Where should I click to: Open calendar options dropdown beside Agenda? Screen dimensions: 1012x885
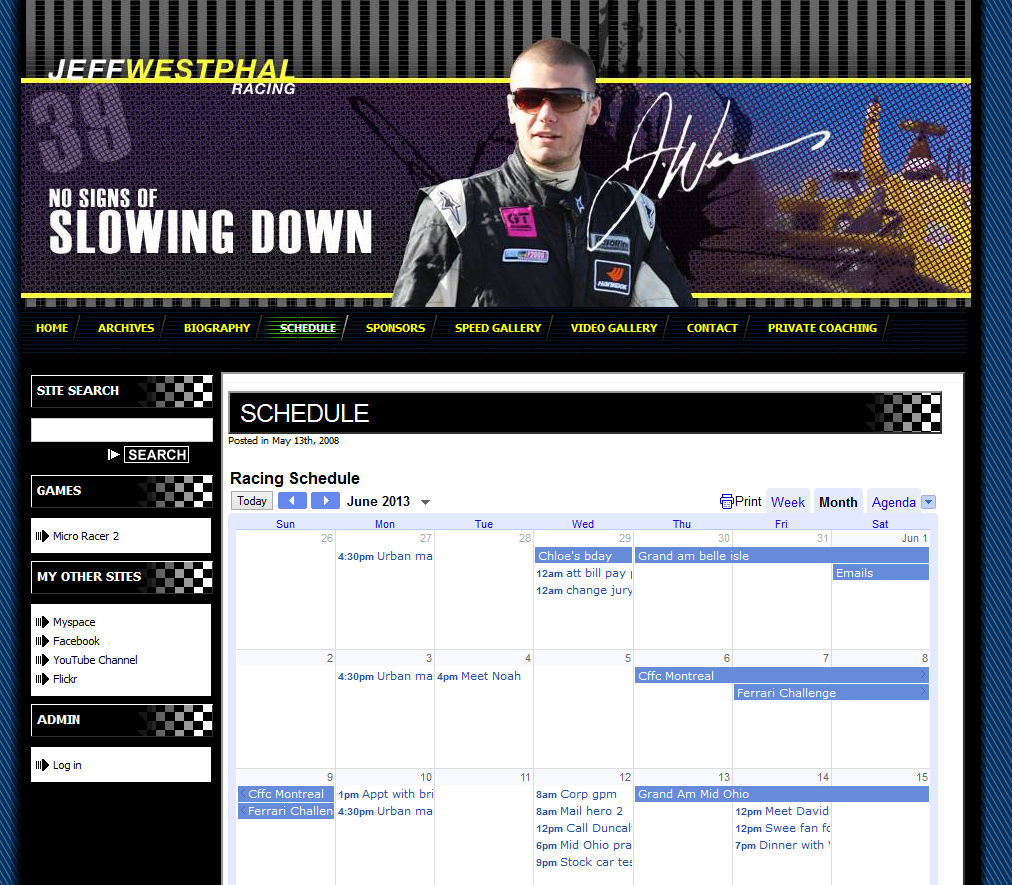[x=928, y=502]
